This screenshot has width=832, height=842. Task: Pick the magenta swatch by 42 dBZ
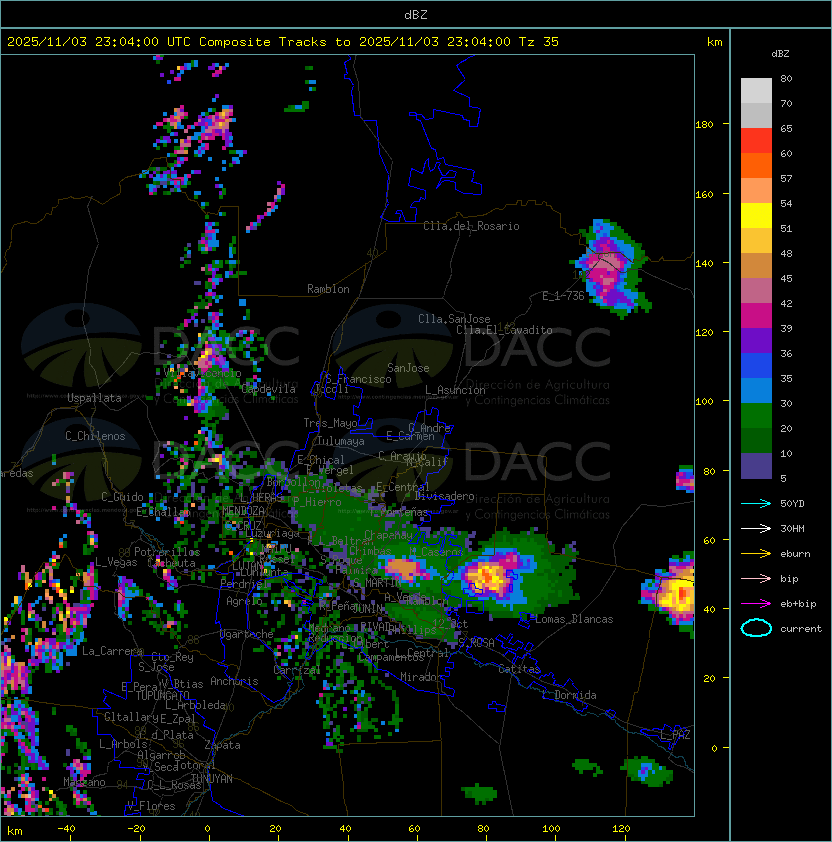click(756, 316)
